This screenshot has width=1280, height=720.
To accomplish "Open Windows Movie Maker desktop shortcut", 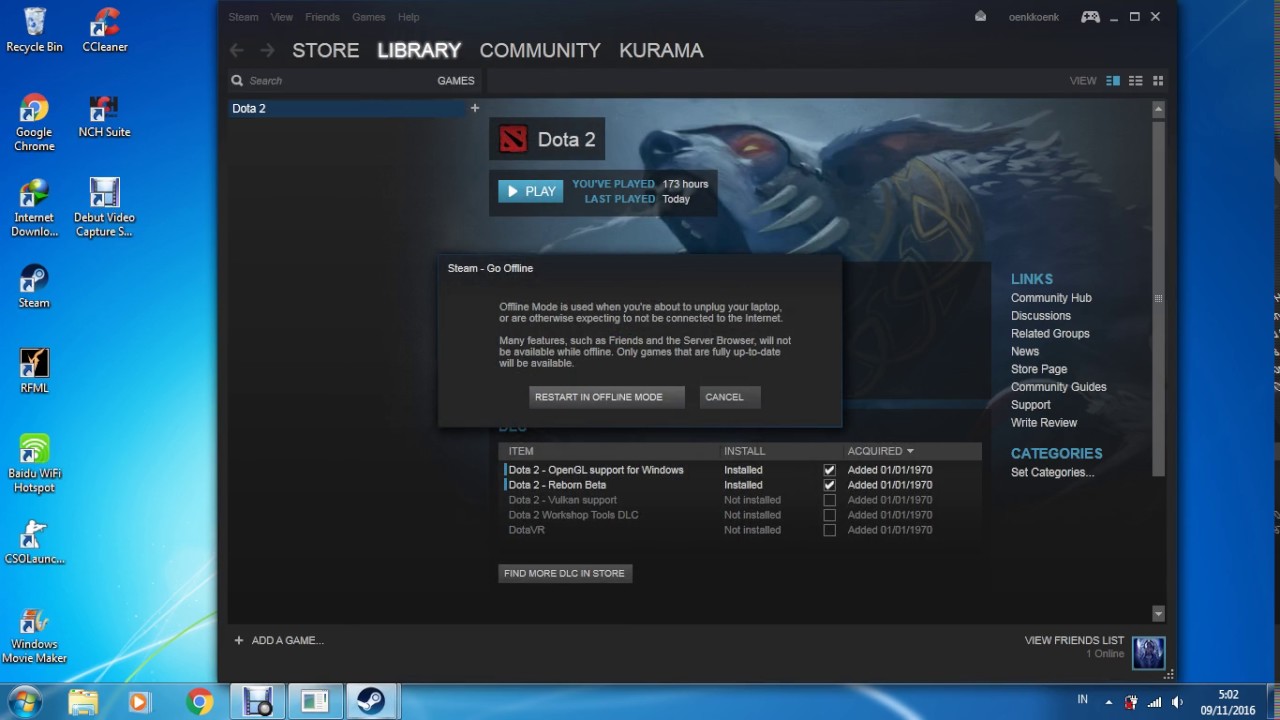I will pyautogui.click(x=34, y=636).
